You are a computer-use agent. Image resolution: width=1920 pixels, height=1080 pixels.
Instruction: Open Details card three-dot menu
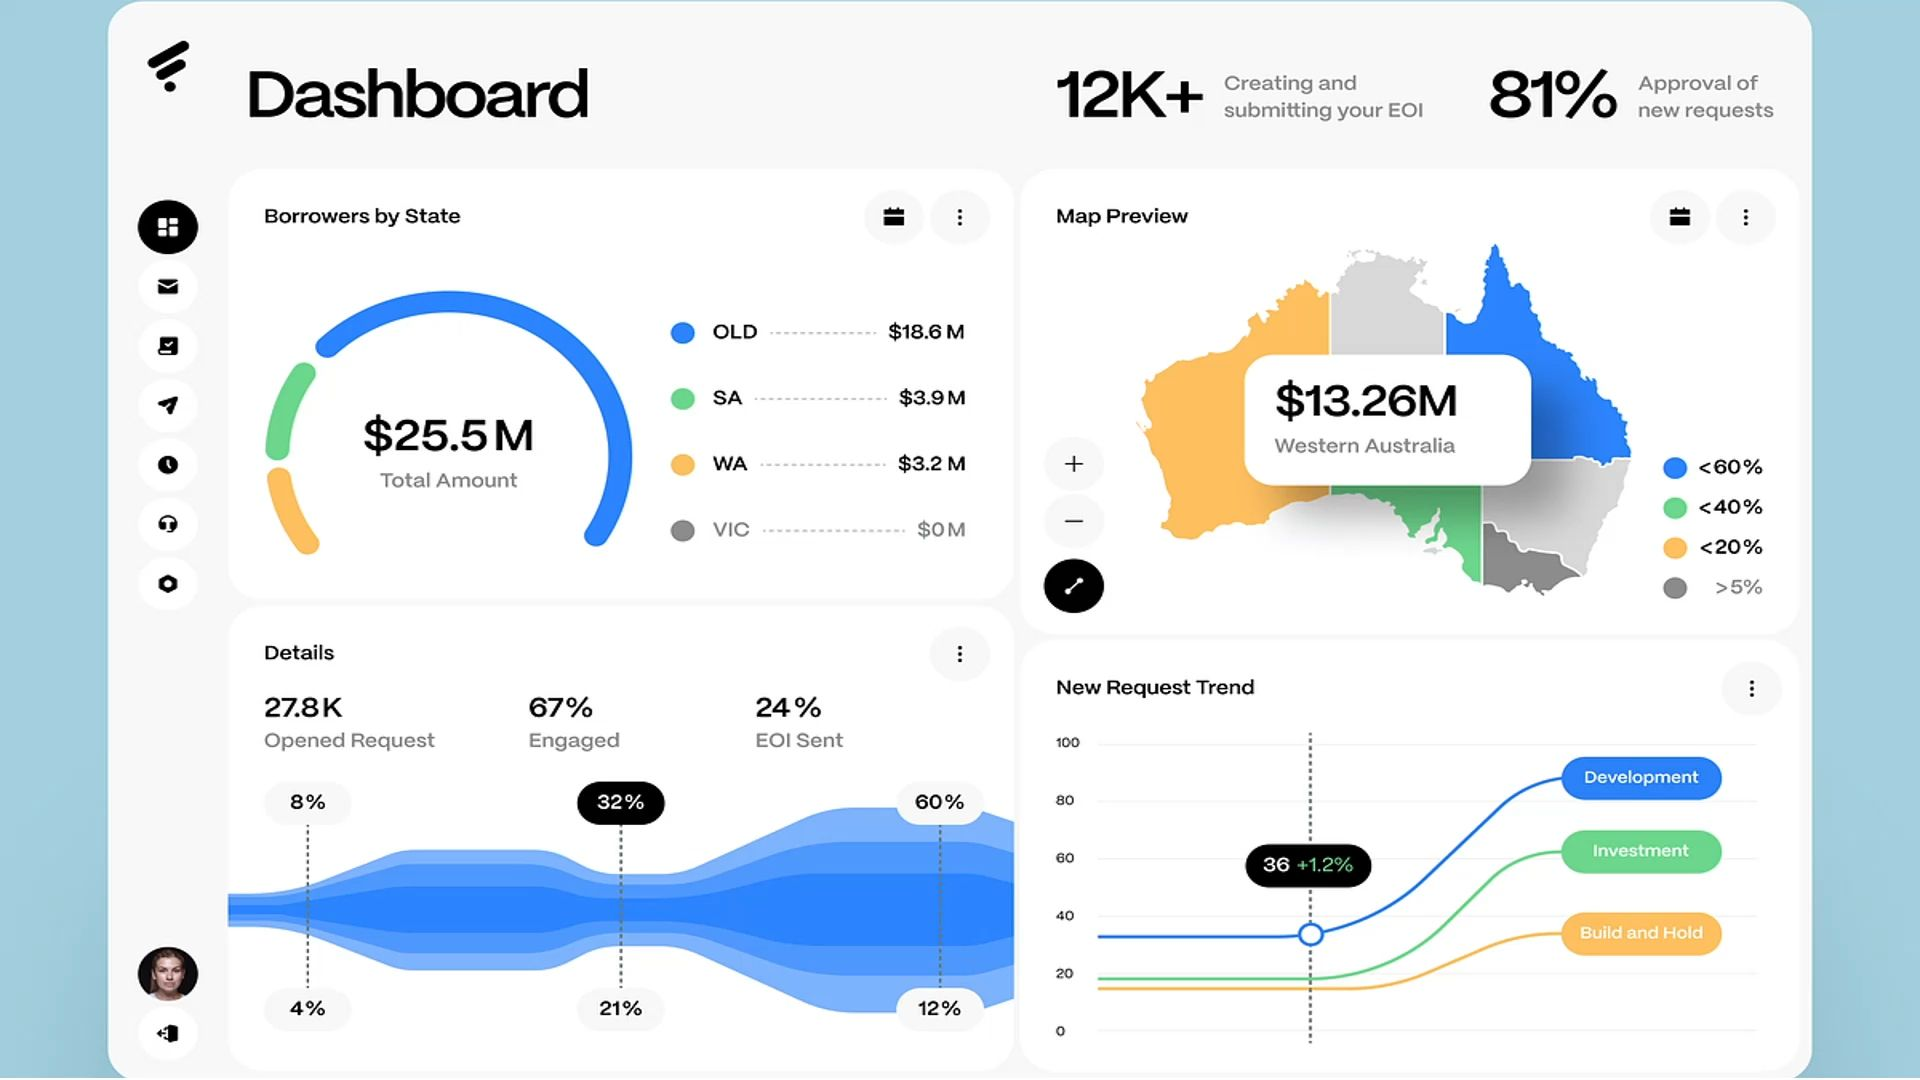coord(960,654)
